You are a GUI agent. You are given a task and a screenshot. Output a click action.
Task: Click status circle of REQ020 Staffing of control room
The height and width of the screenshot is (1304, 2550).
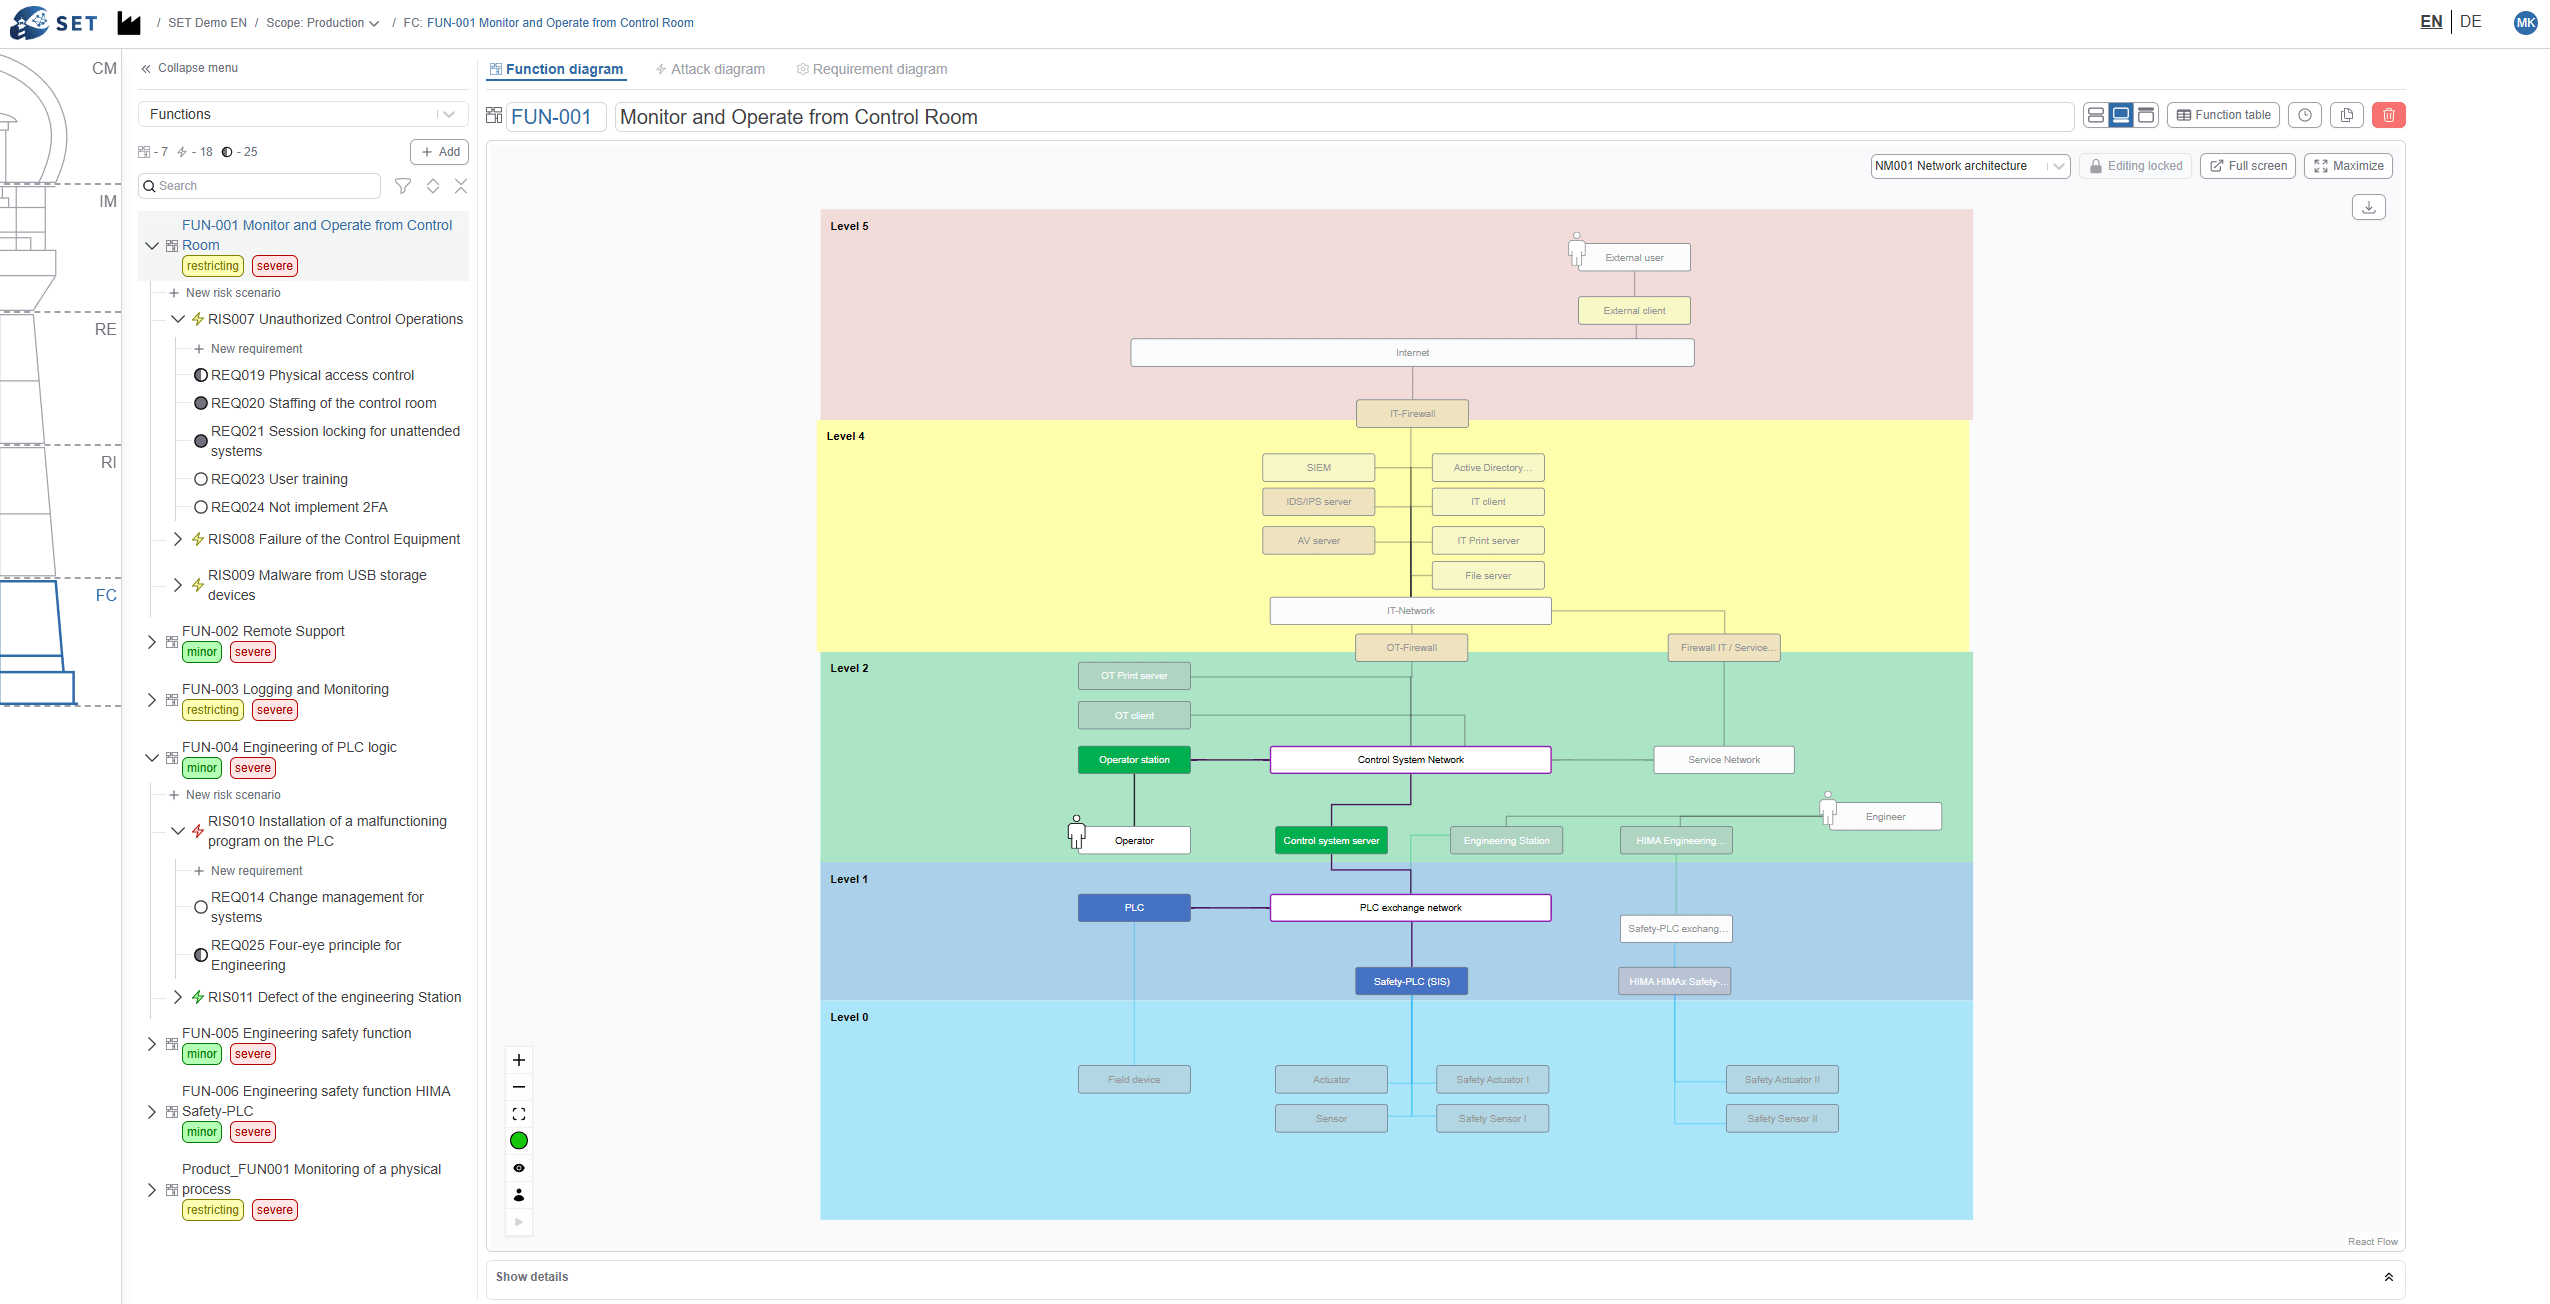tap(201, 404)
